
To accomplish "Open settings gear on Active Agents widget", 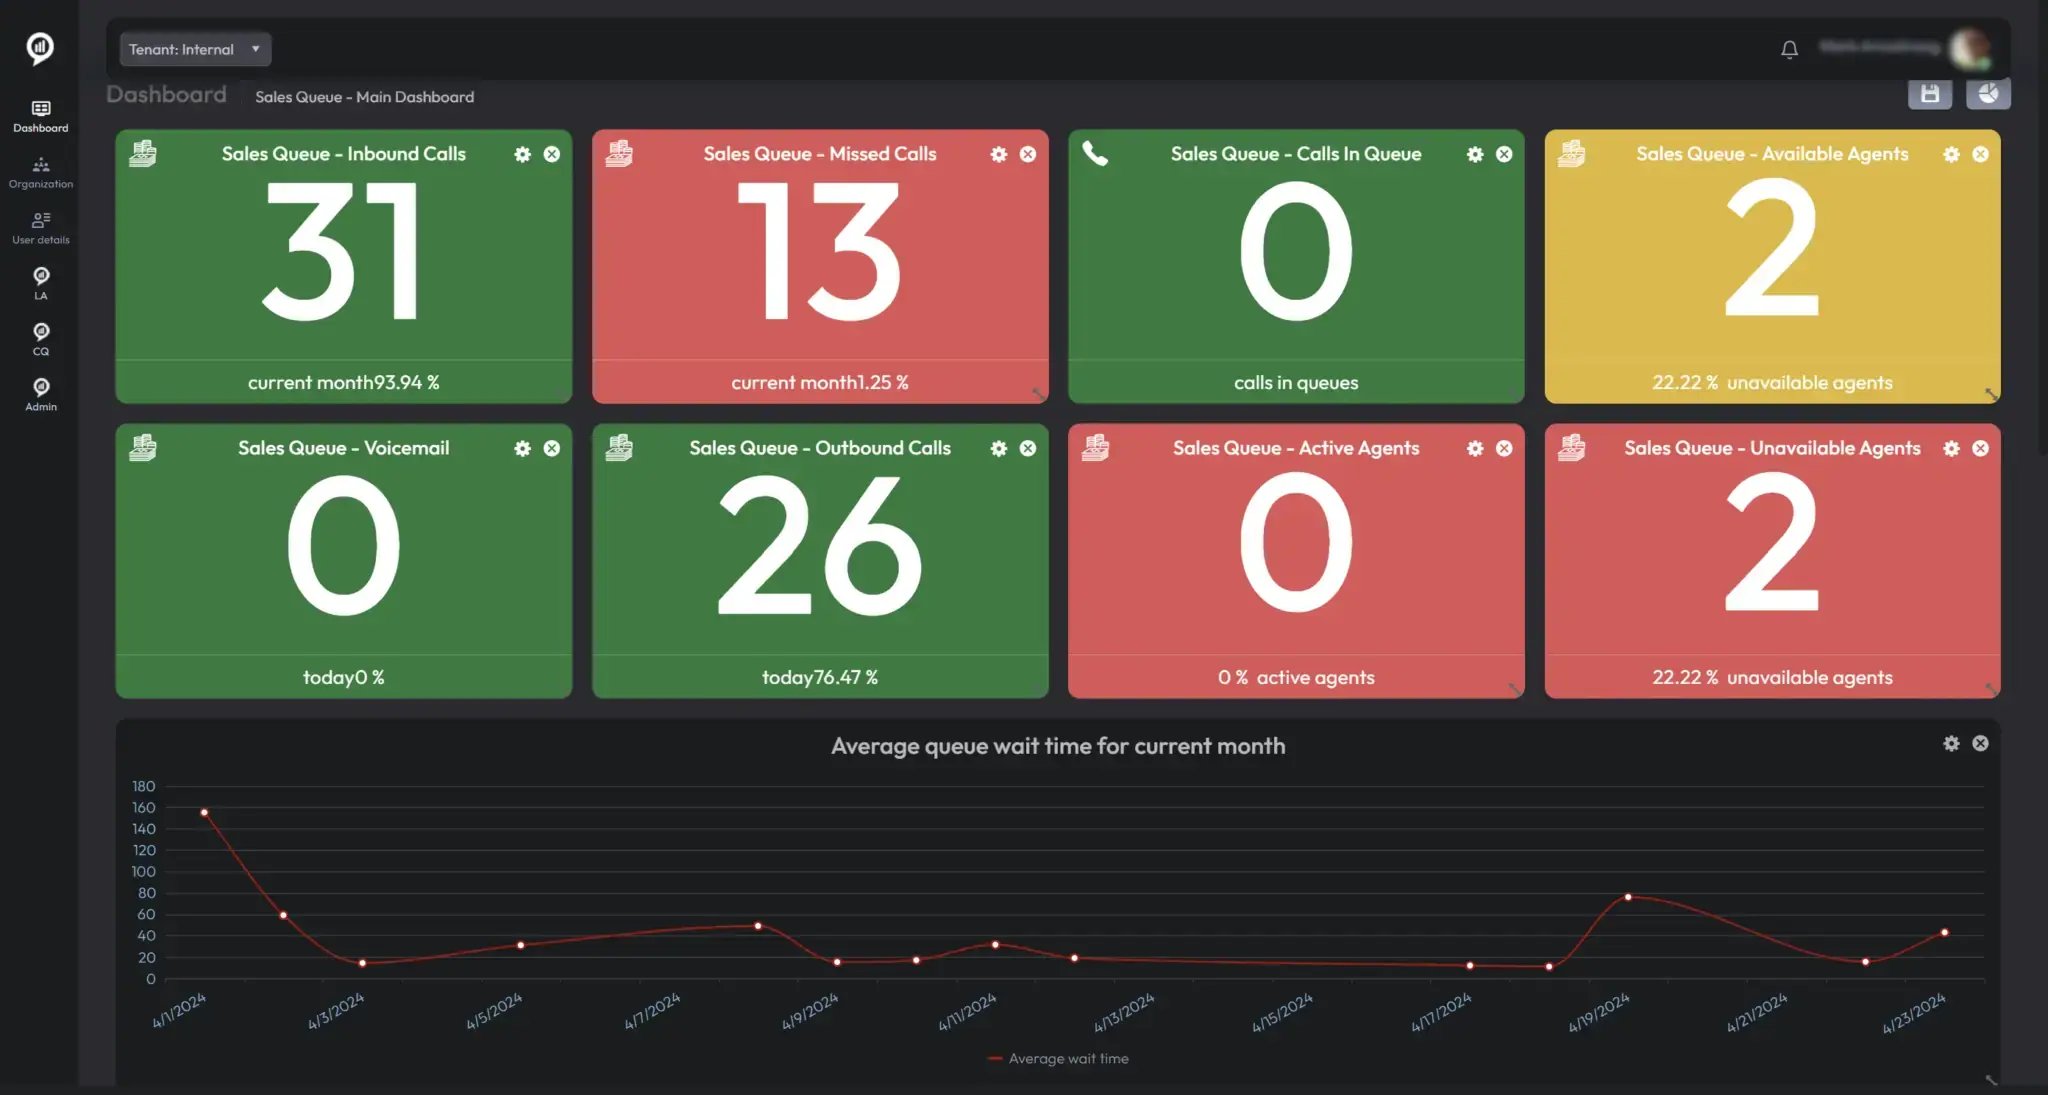I will click(1475, 448).
